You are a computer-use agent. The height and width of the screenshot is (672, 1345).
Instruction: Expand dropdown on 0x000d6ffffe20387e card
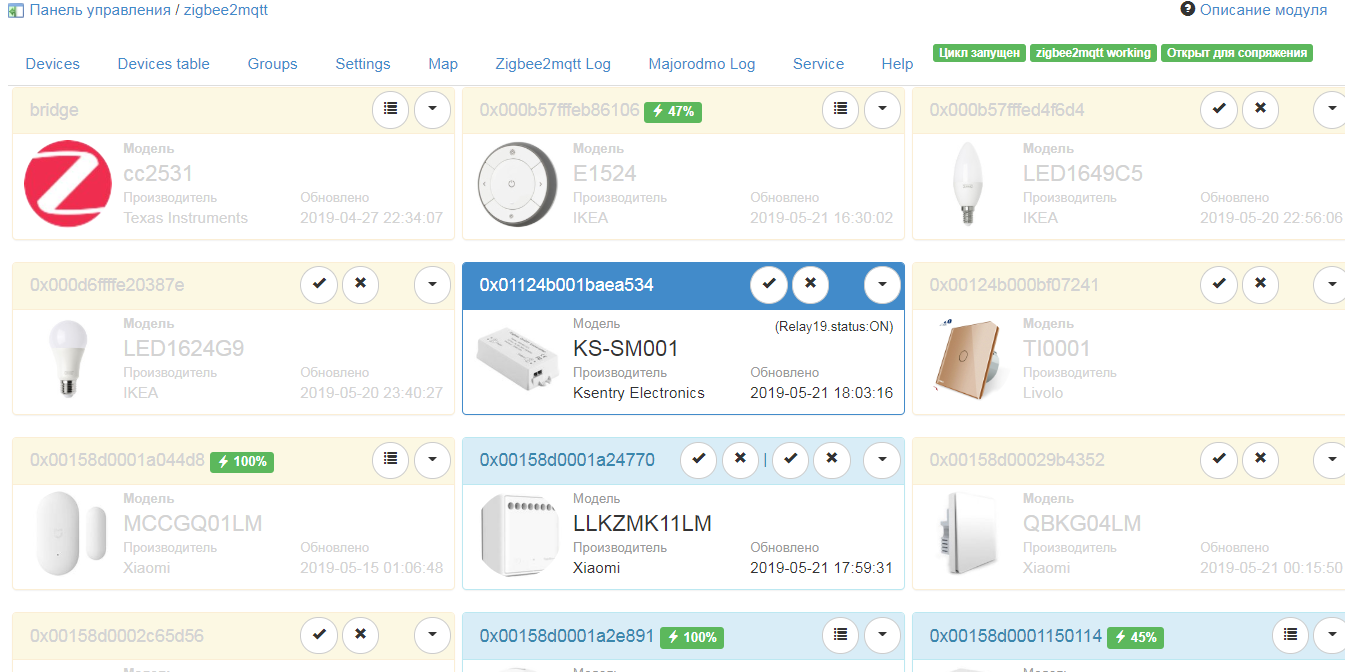coord(432,284)
